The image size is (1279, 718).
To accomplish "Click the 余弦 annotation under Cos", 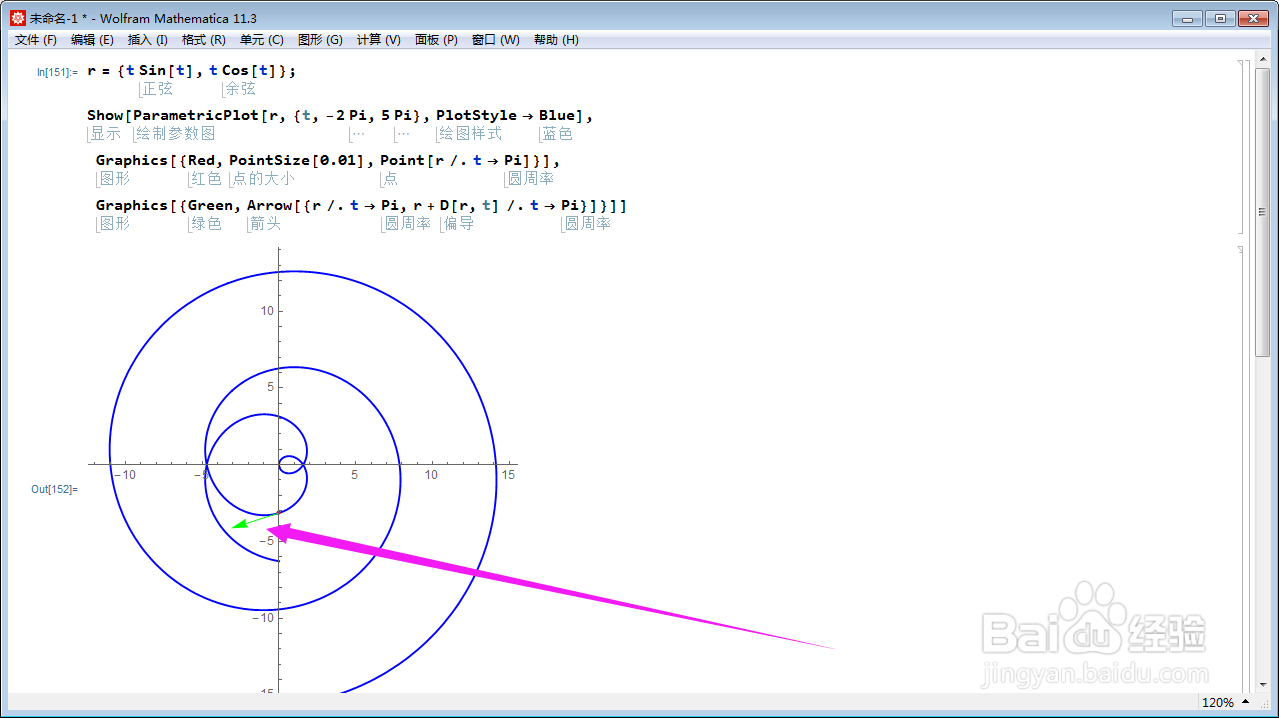I will [241, 89].
